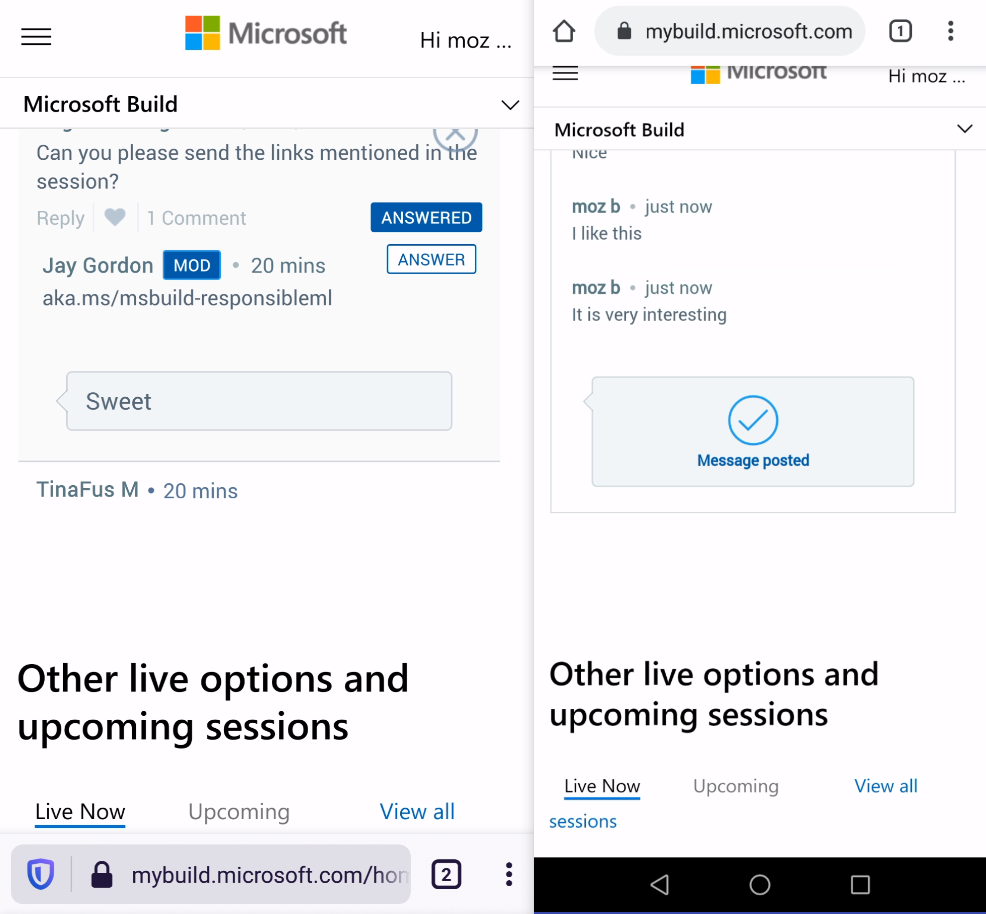Click ANSWER to mark Jay Gordon's reply

[431, 259]
